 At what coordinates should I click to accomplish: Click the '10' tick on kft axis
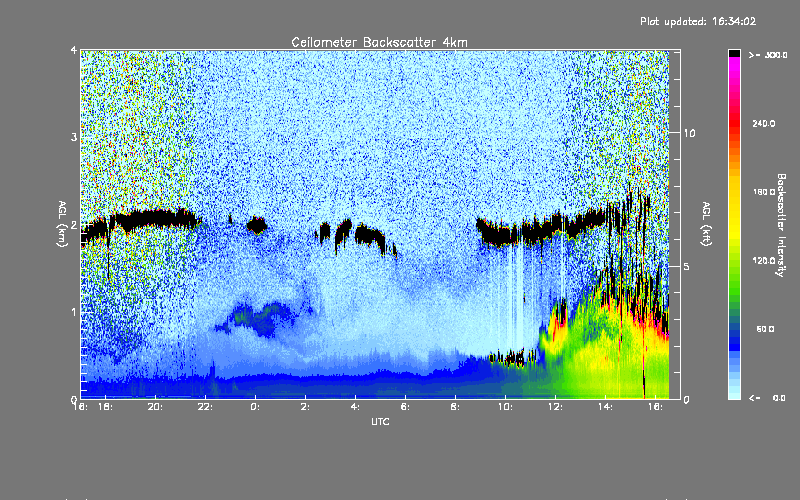tap(689, 133)
